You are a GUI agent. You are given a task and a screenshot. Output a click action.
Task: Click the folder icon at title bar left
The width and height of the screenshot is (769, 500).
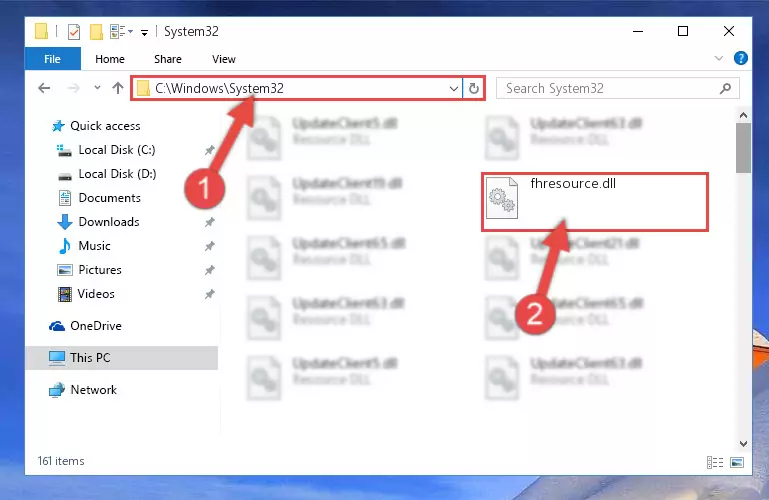[41, 31]
